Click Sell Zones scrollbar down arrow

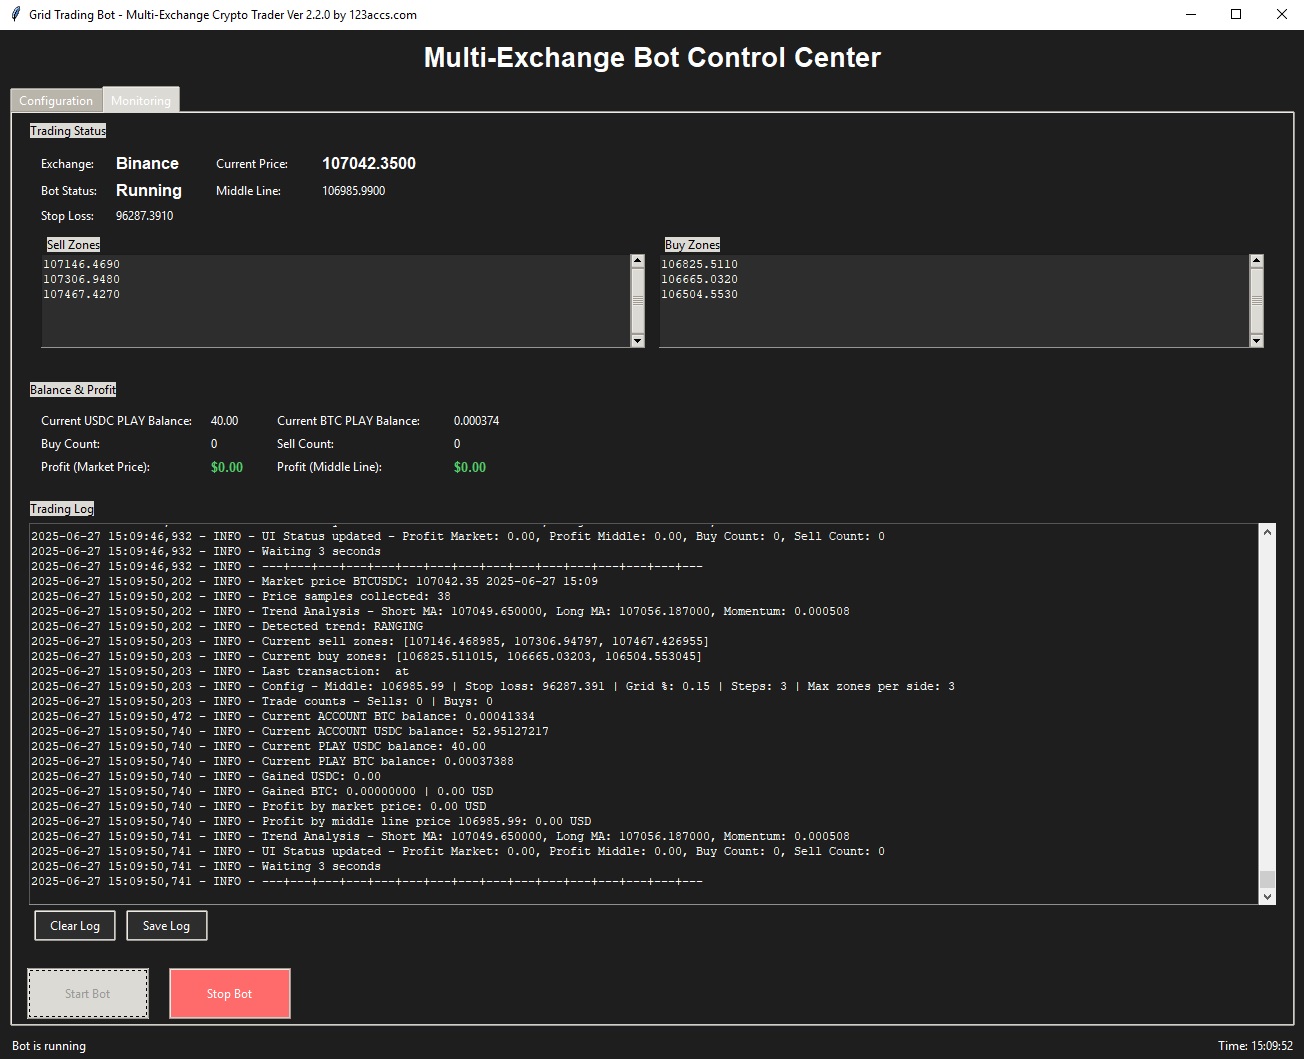click(638, 341)
